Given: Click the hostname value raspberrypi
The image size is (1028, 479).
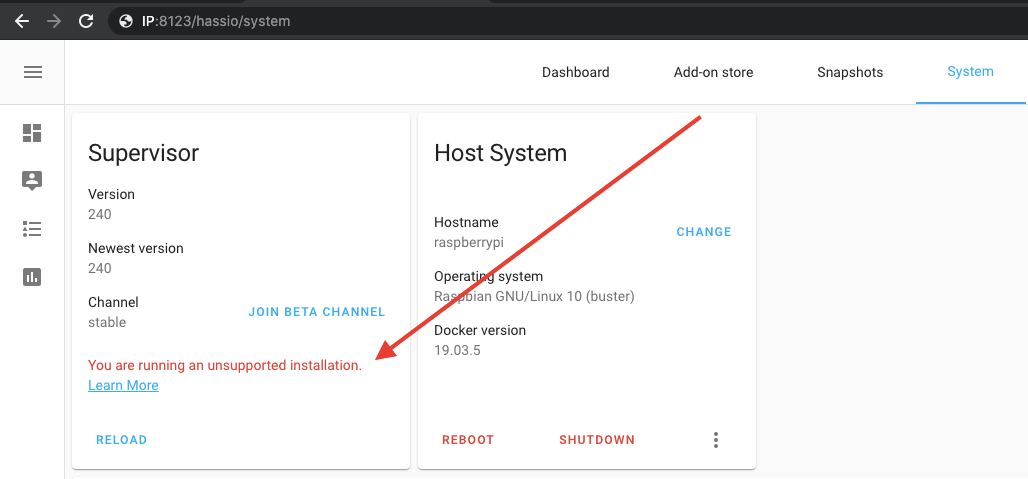Looking at the screenshot, I should (x=469, y=242).
